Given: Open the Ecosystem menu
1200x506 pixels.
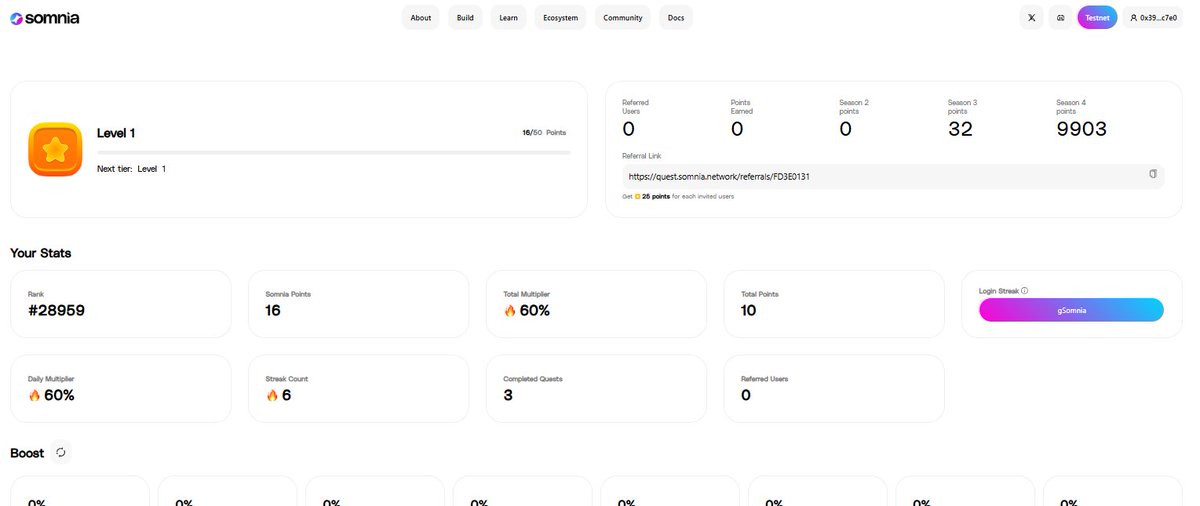Looking at the screenshot, I should (561, 18).
